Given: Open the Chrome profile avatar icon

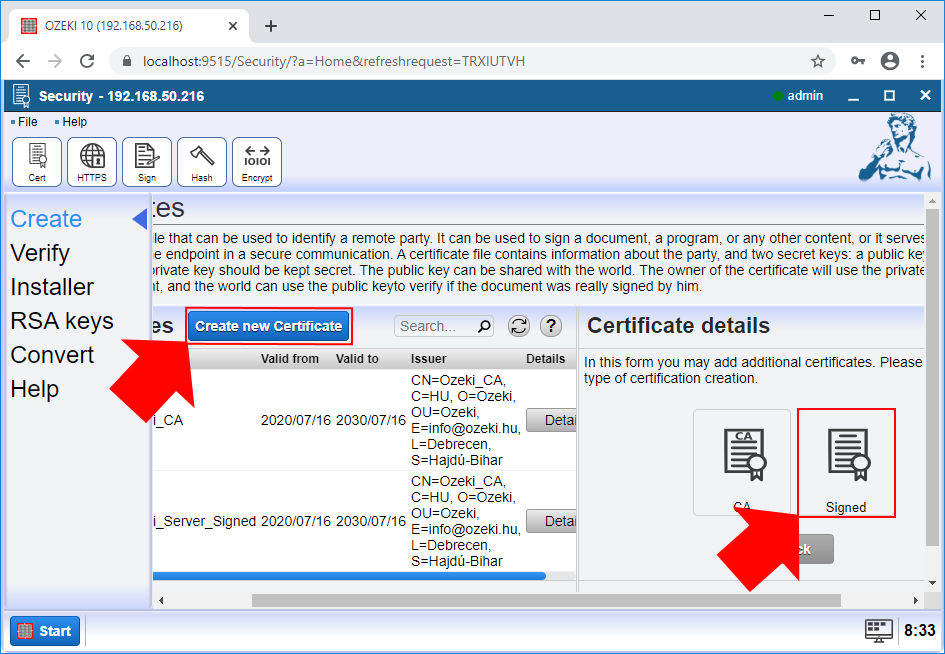Looking at the screenshot, I should pyautogui.click(x=890, y=61).
